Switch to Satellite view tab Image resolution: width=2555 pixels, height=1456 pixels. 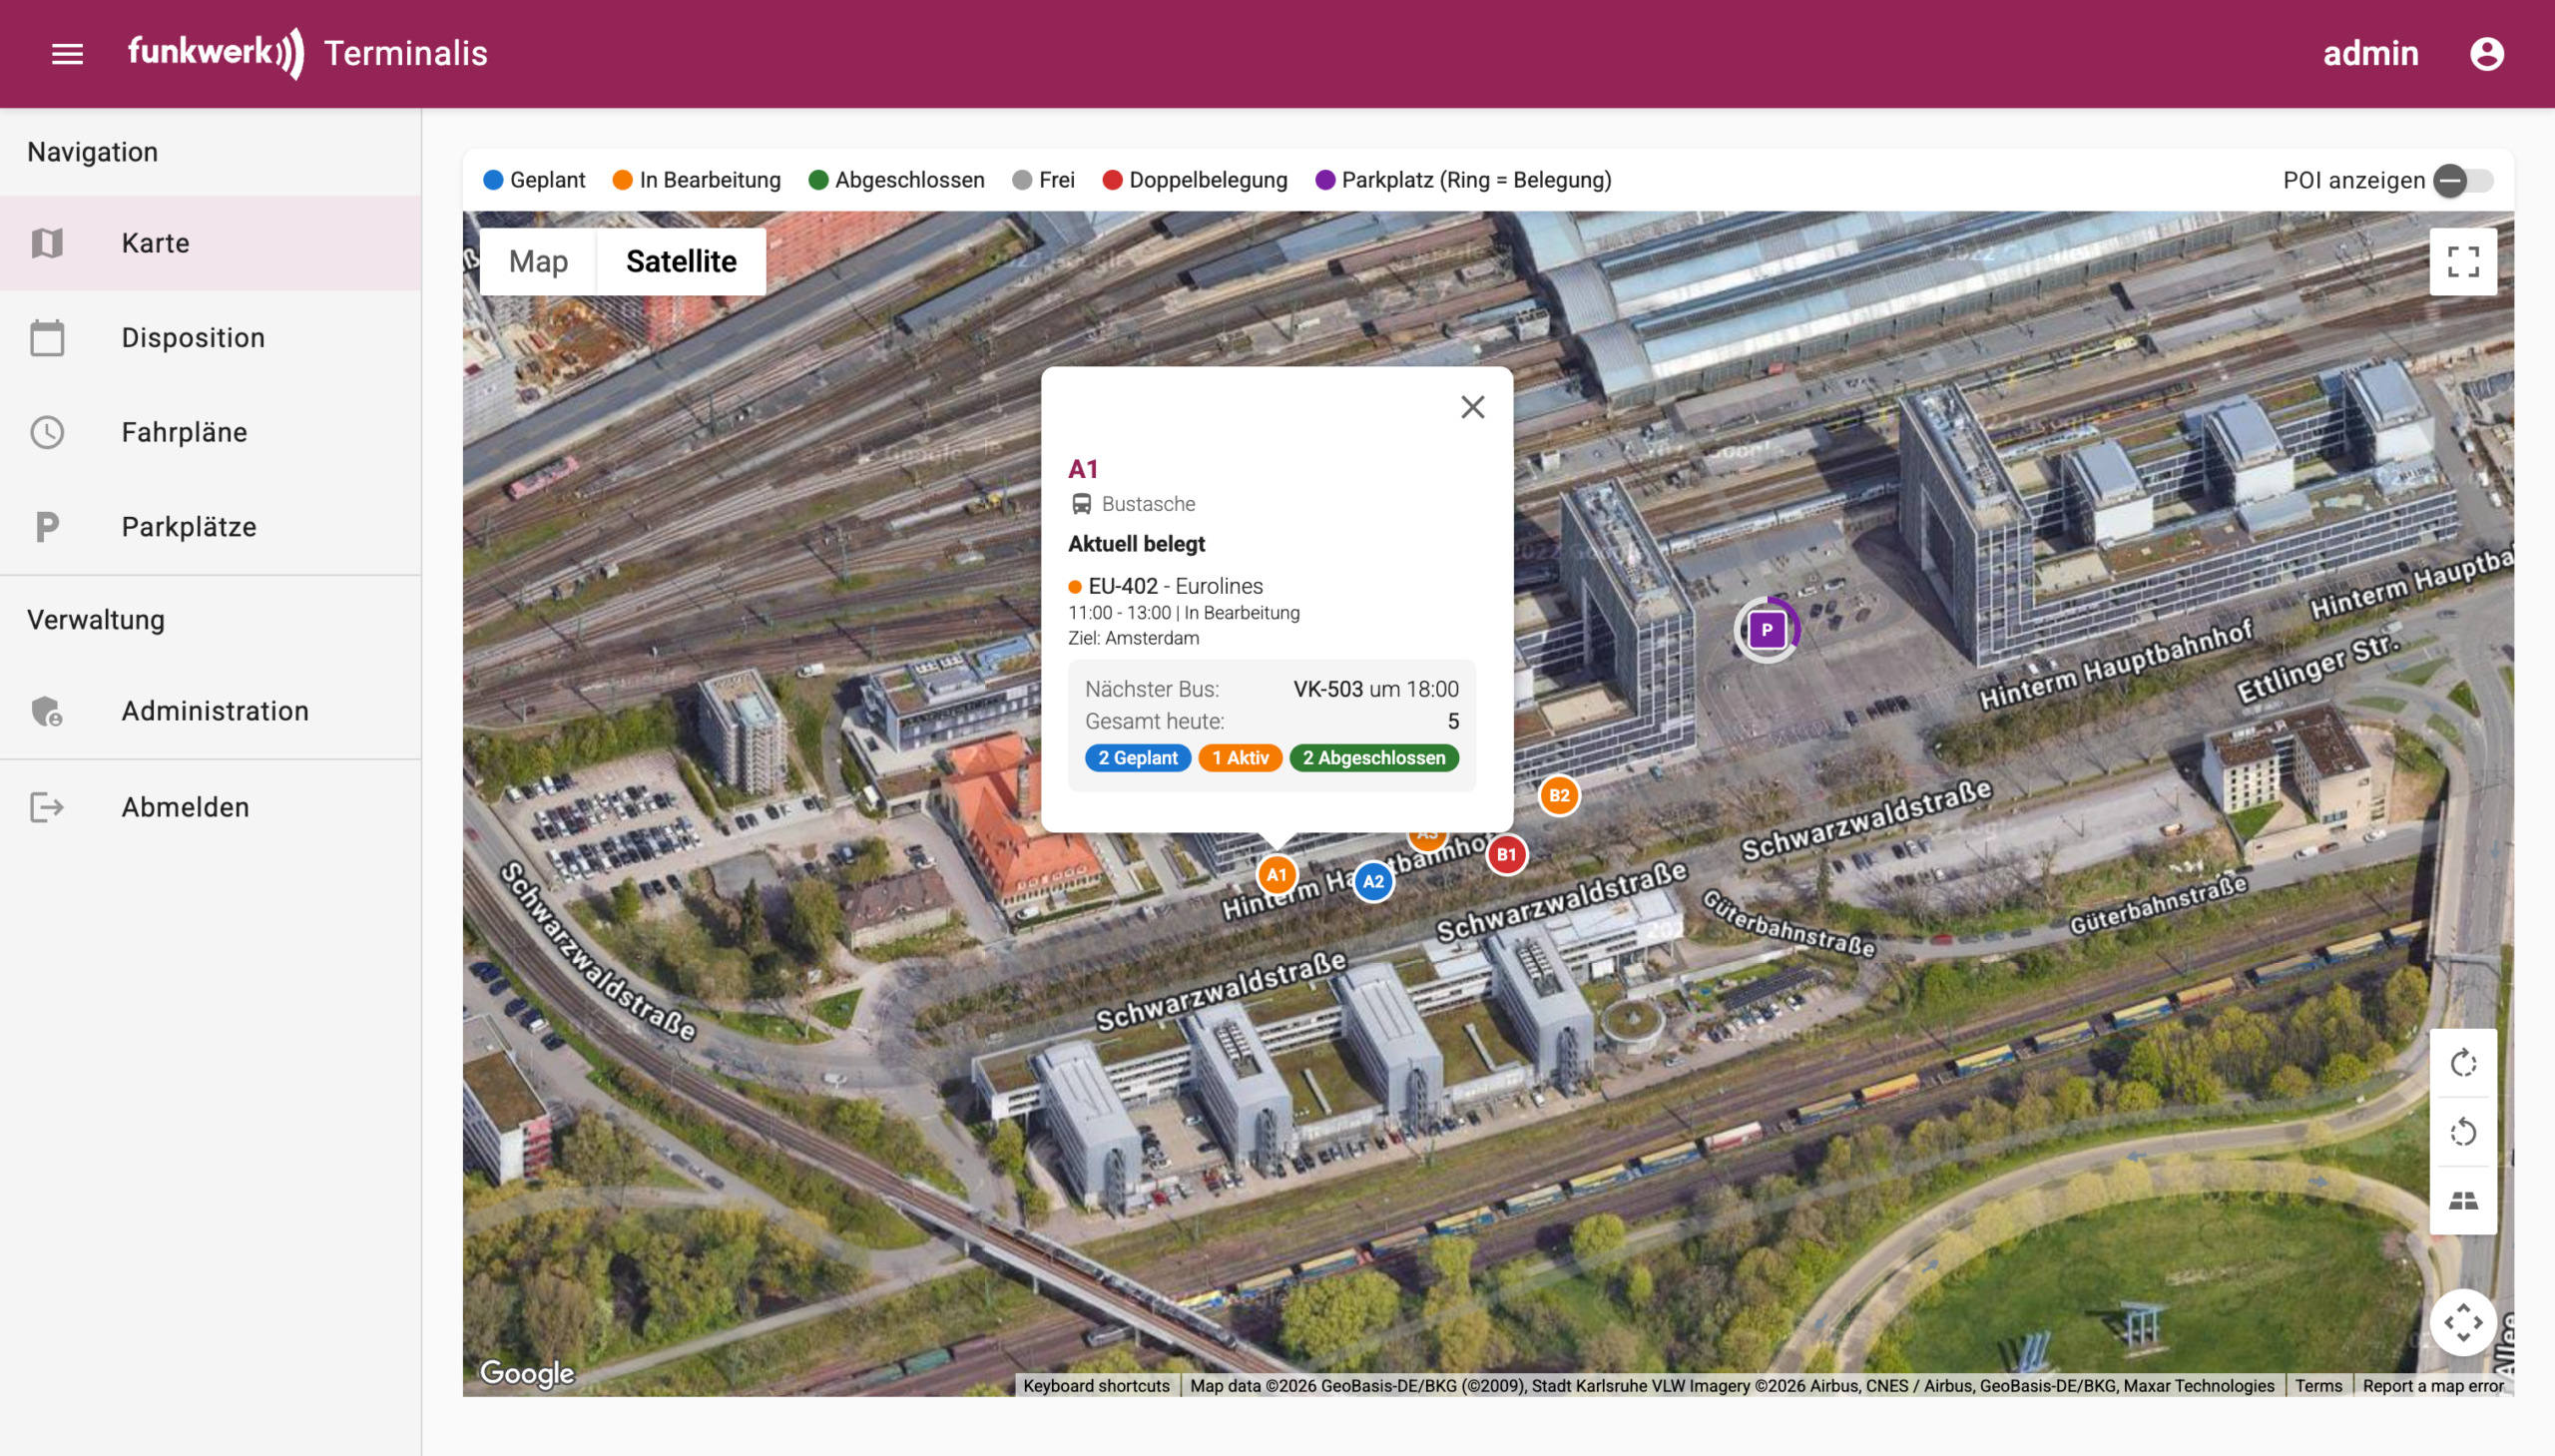coord(681,262)
